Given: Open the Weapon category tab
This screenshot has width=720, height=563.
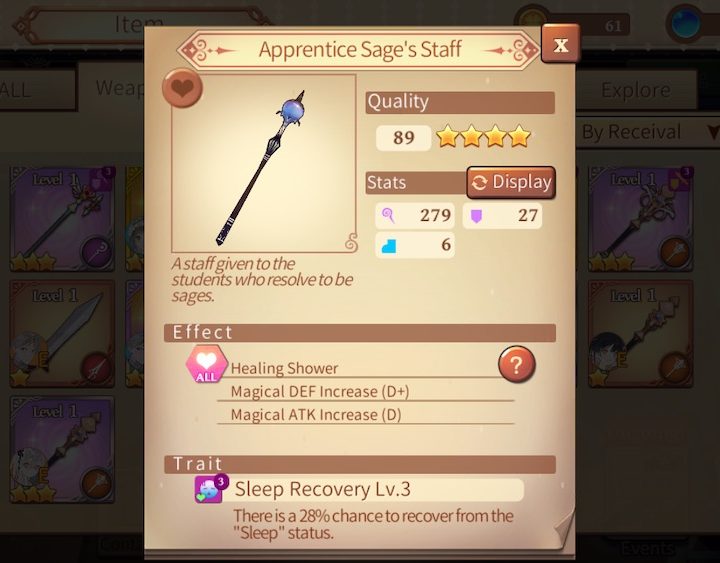Looking at the screenshot, I should click(111, 87).
